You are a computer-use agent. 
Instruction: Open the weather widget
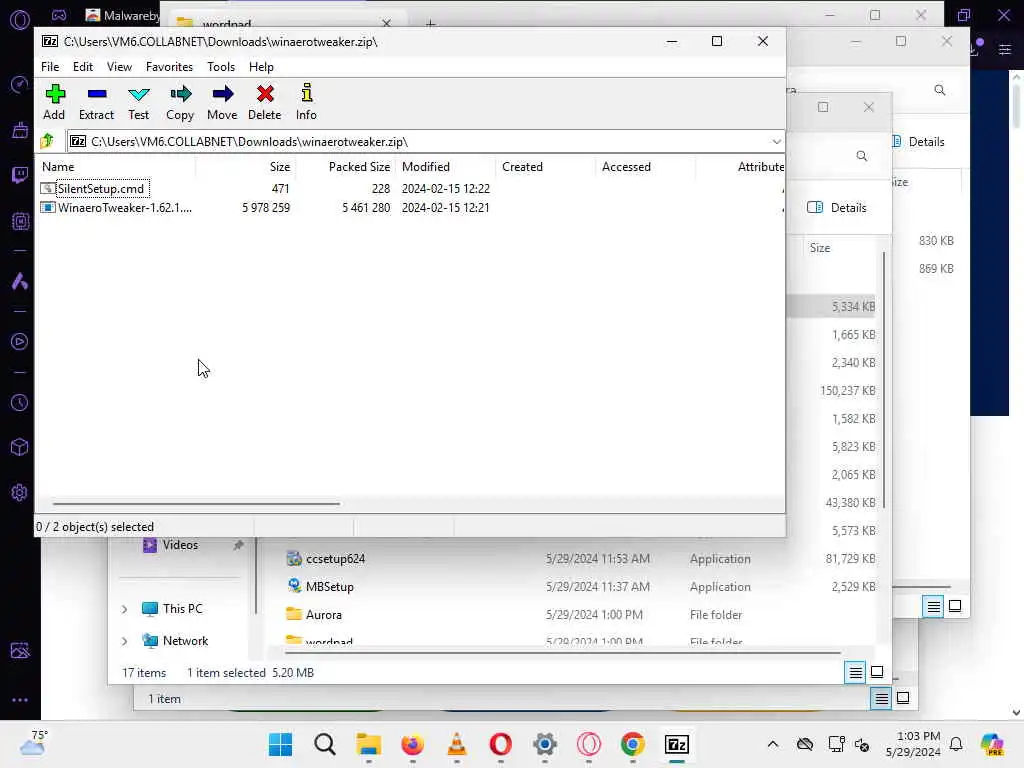32,743
